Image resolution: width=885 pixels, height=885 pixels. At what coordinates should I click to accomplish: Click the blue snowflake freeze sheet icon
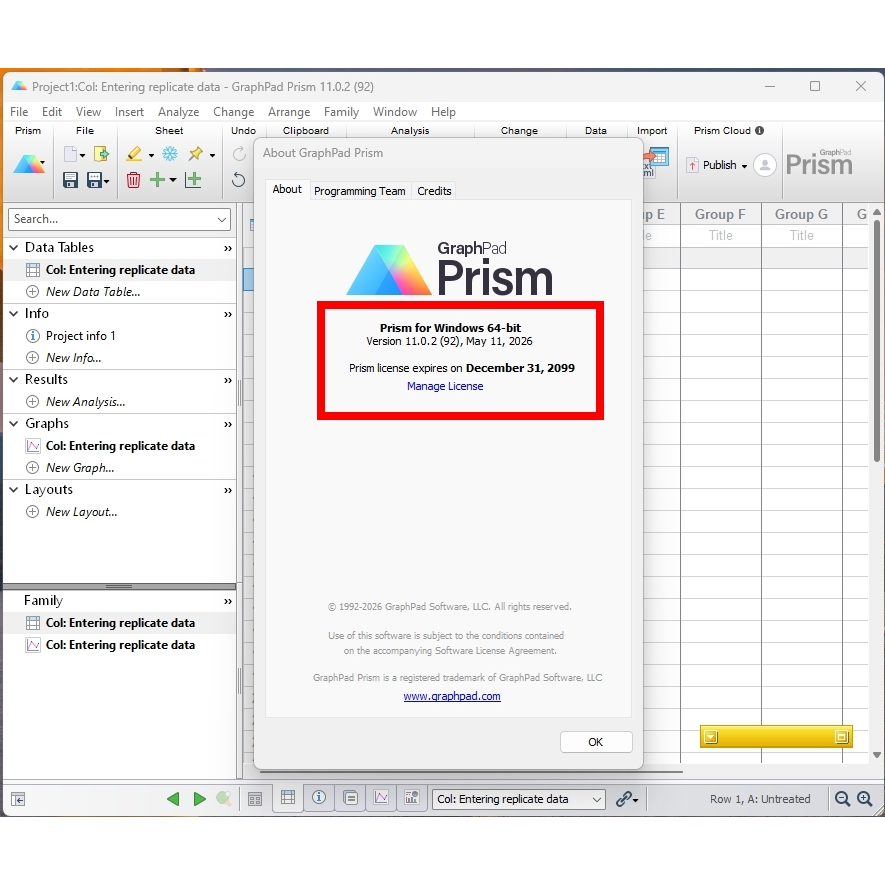[x=170, y=154]
